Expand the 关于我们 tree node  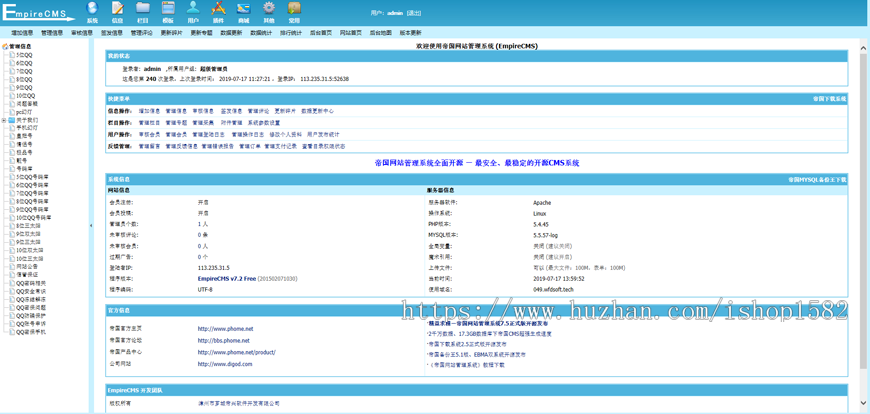(x=4, y=120)
